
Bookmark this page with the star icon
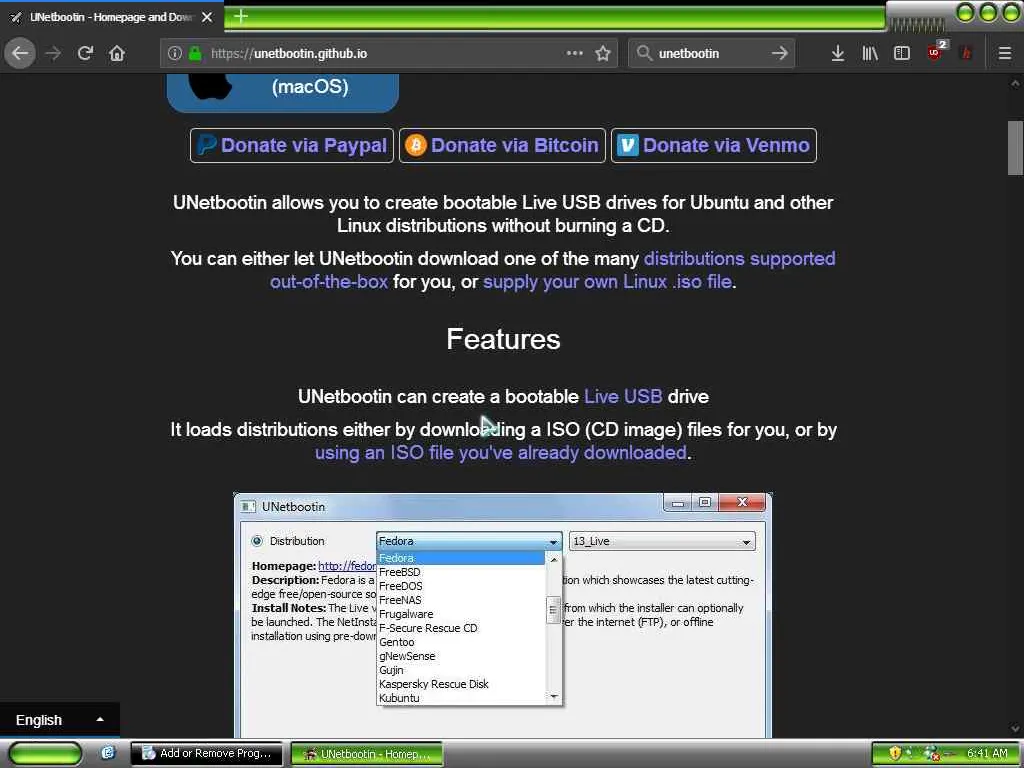[x=603, y=54]
